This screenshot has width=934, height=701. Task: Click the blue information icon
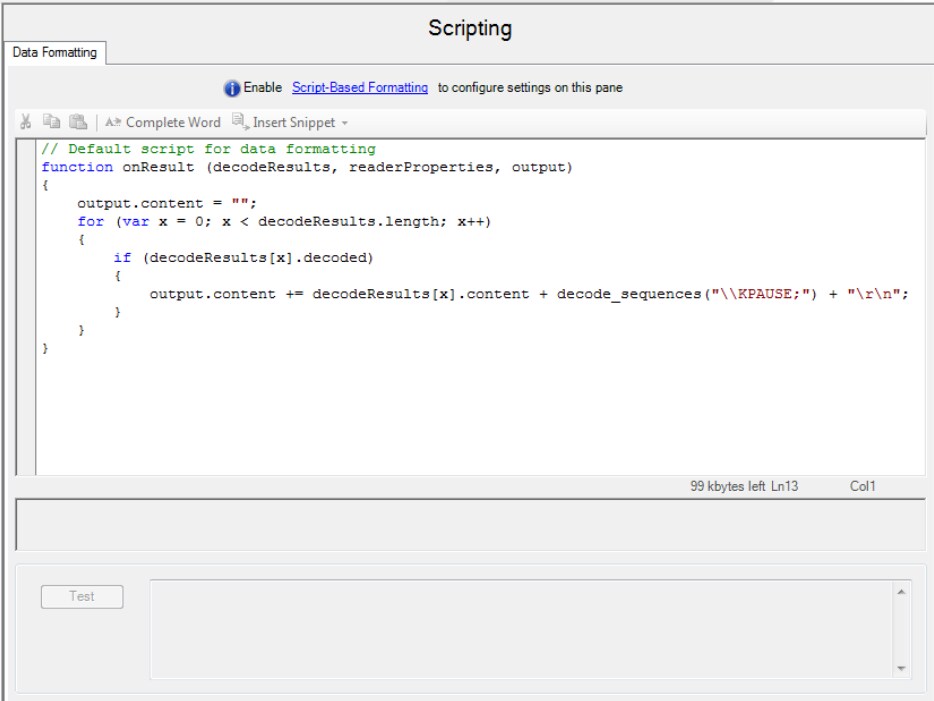point(232,88)
